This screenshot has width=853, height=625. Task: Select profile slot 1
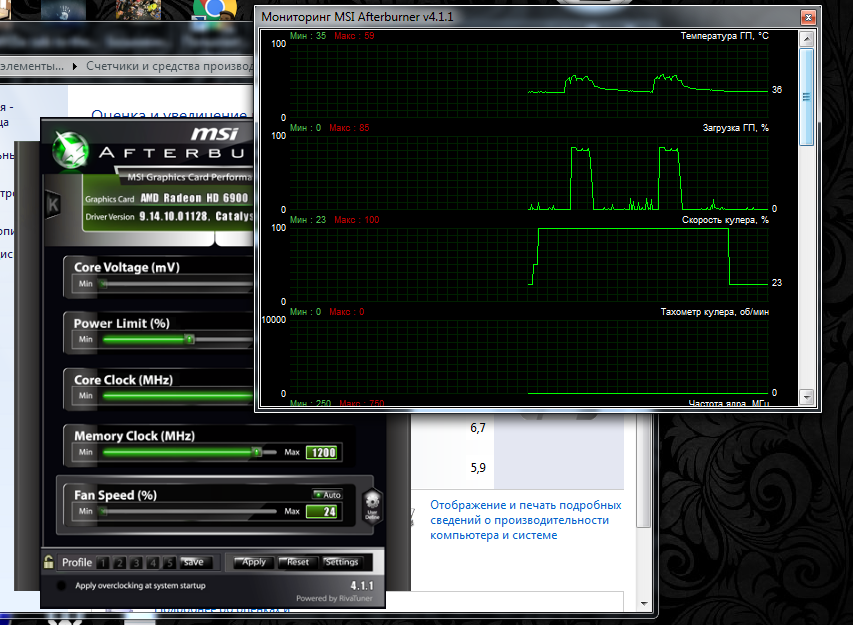[x=103, y=562]
